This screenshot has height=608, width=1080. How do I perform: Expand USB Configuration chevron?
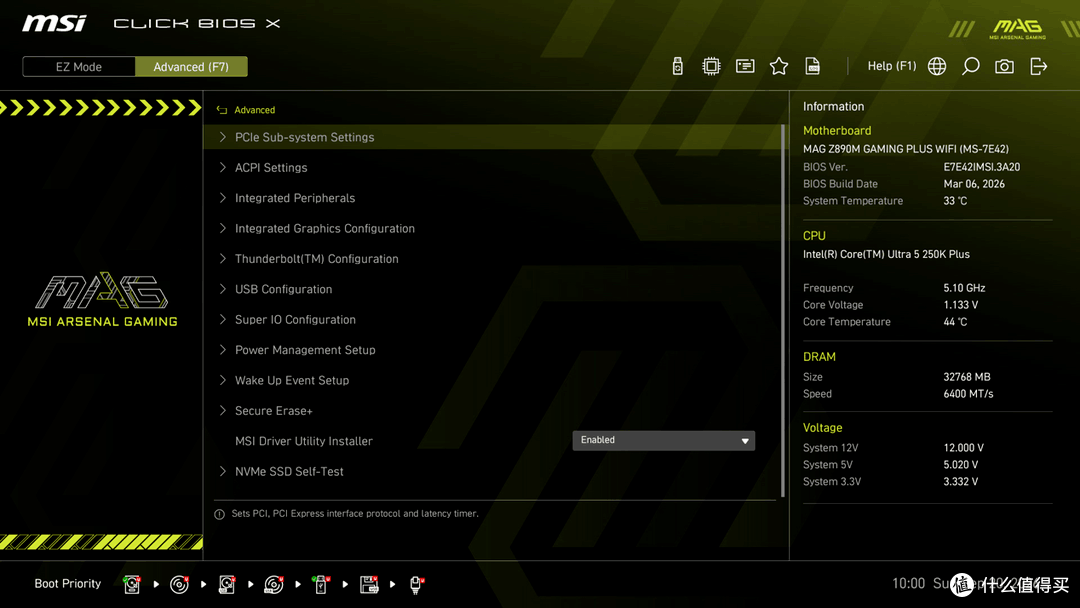pos(222,289)
